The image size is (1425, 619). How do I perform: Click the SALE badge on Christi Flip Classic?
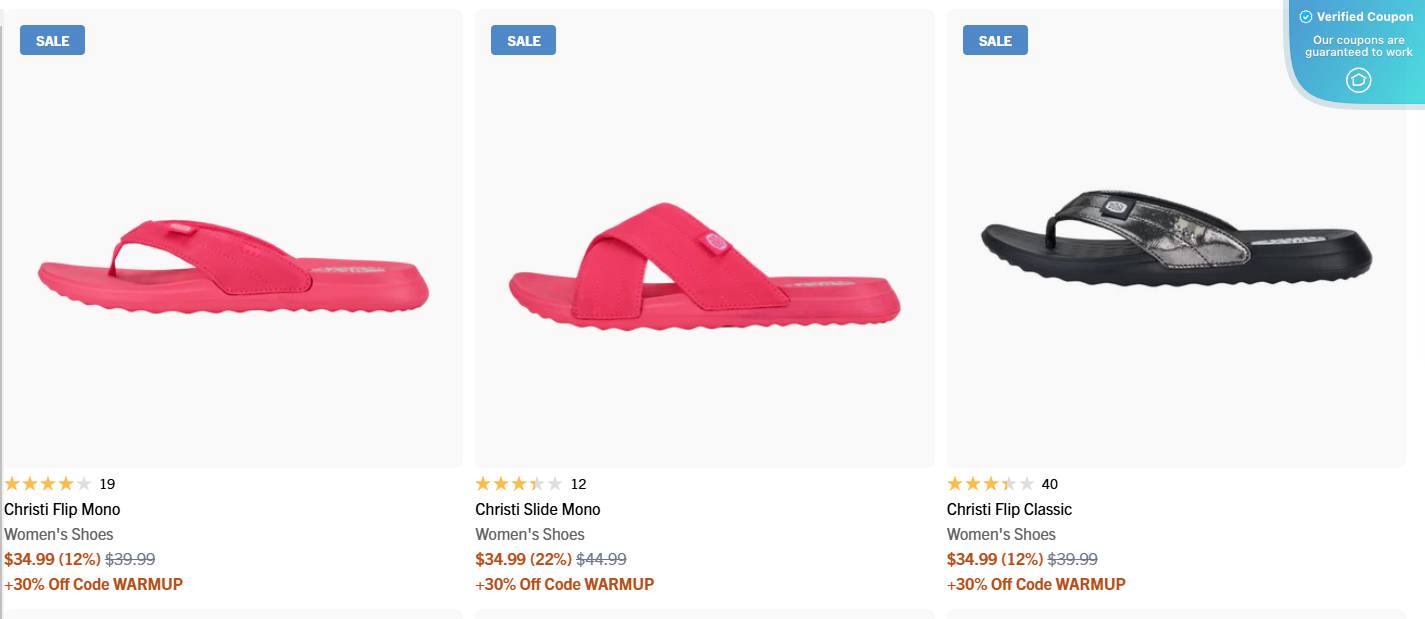coord(994,40)
